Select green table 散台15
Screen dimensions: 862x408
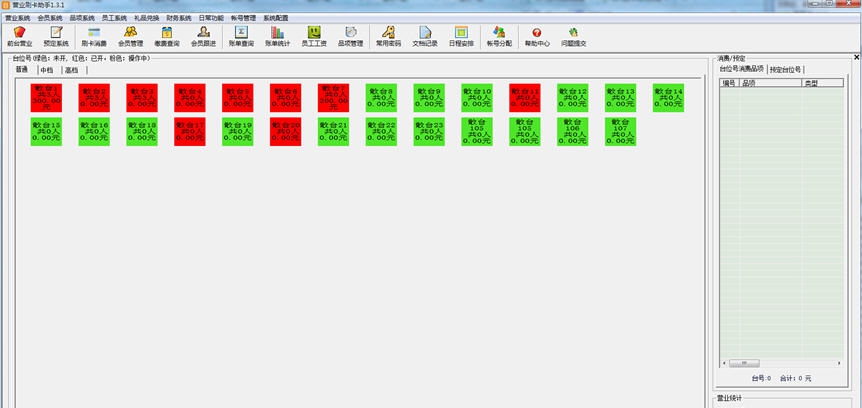click(x=46, y=131)
